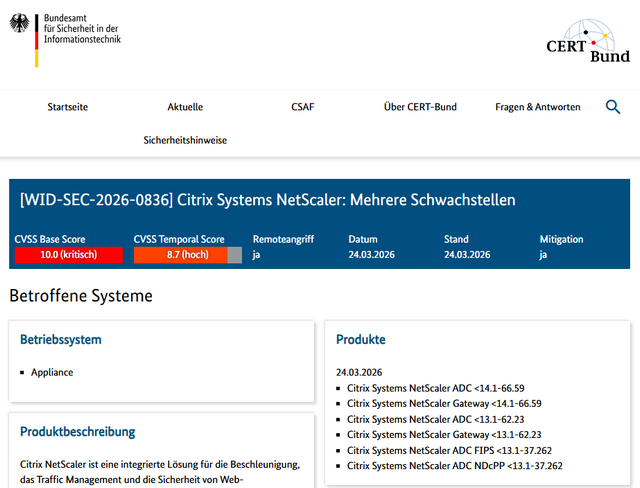Select NetScaler ADC <14.1-66.59 entry

pyautogui.click(x=436, y=388)
